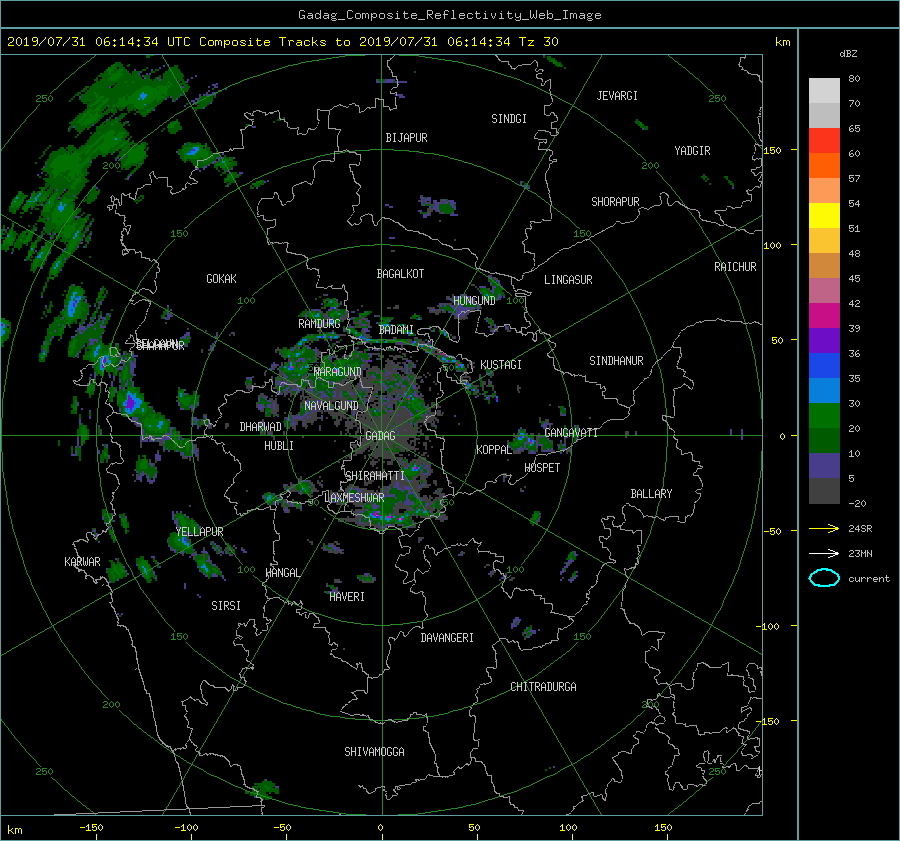
Task: Click the RAICHUR city label
Action: pyautogui.click(x=735, y=267)
